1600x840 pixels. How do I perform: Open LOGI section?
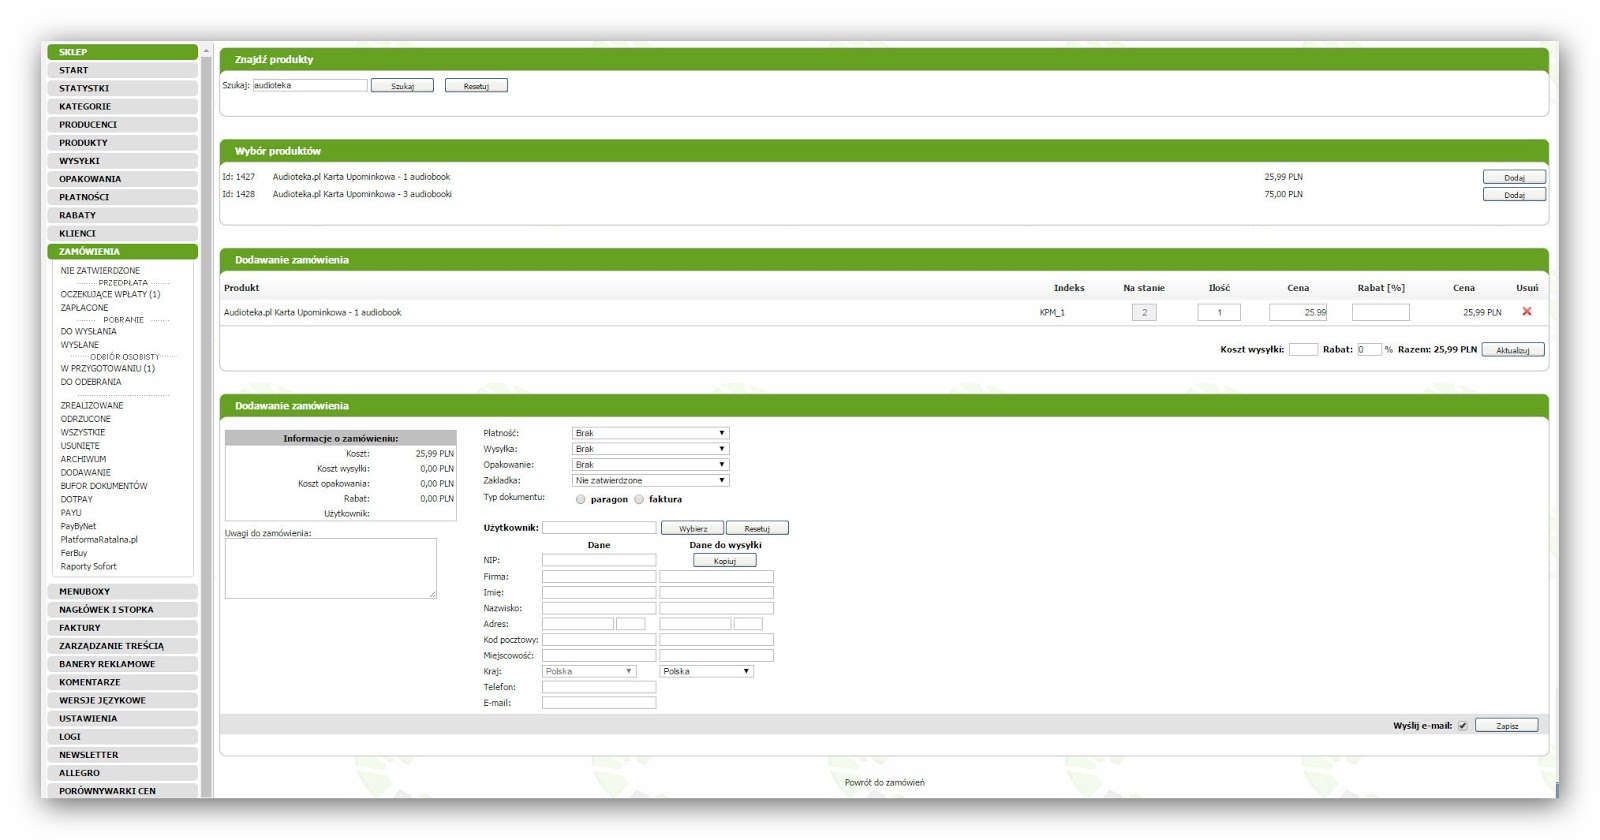click(122, 736)
